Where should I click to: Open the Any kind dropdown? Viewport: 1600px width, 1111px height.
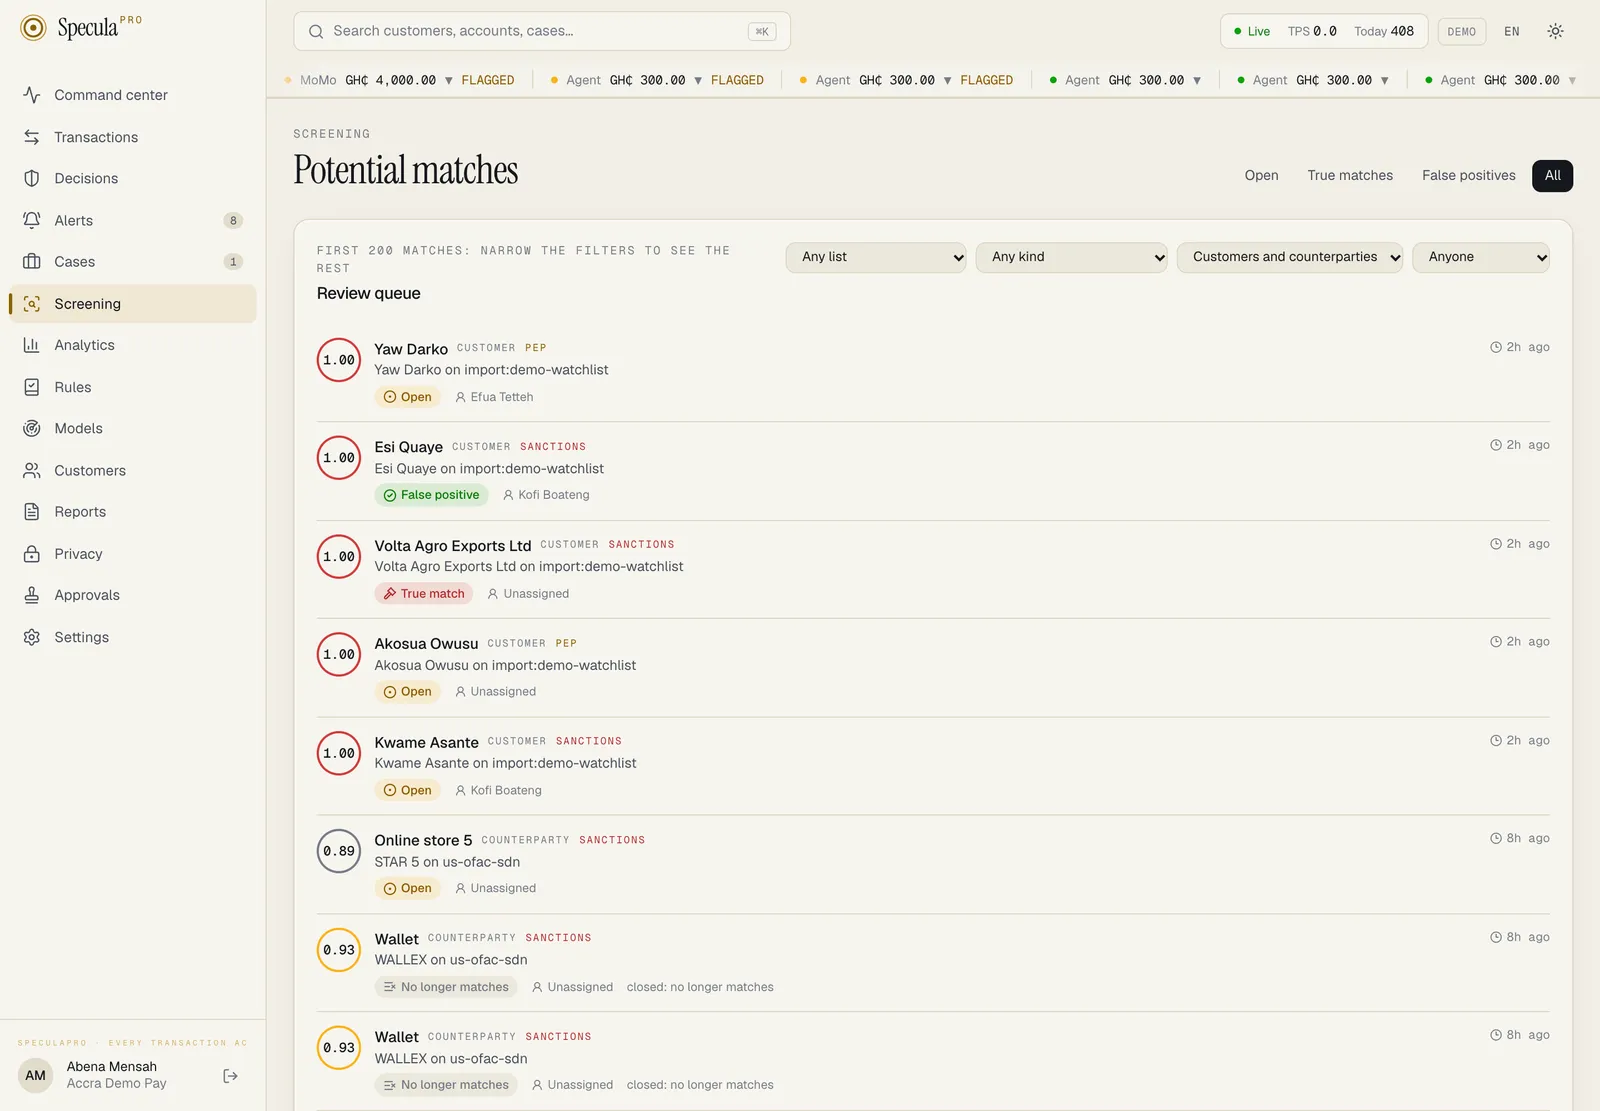click(1071, 257)
